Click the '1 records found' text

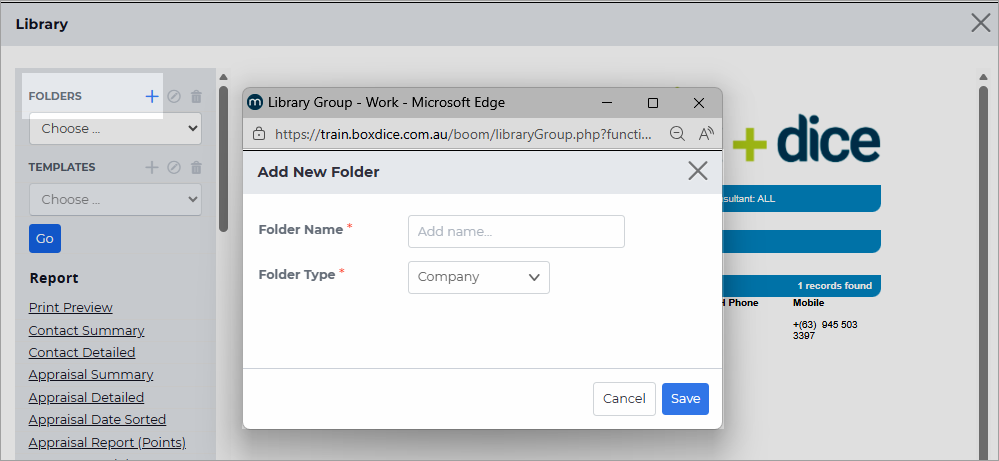tap(835, 286)
